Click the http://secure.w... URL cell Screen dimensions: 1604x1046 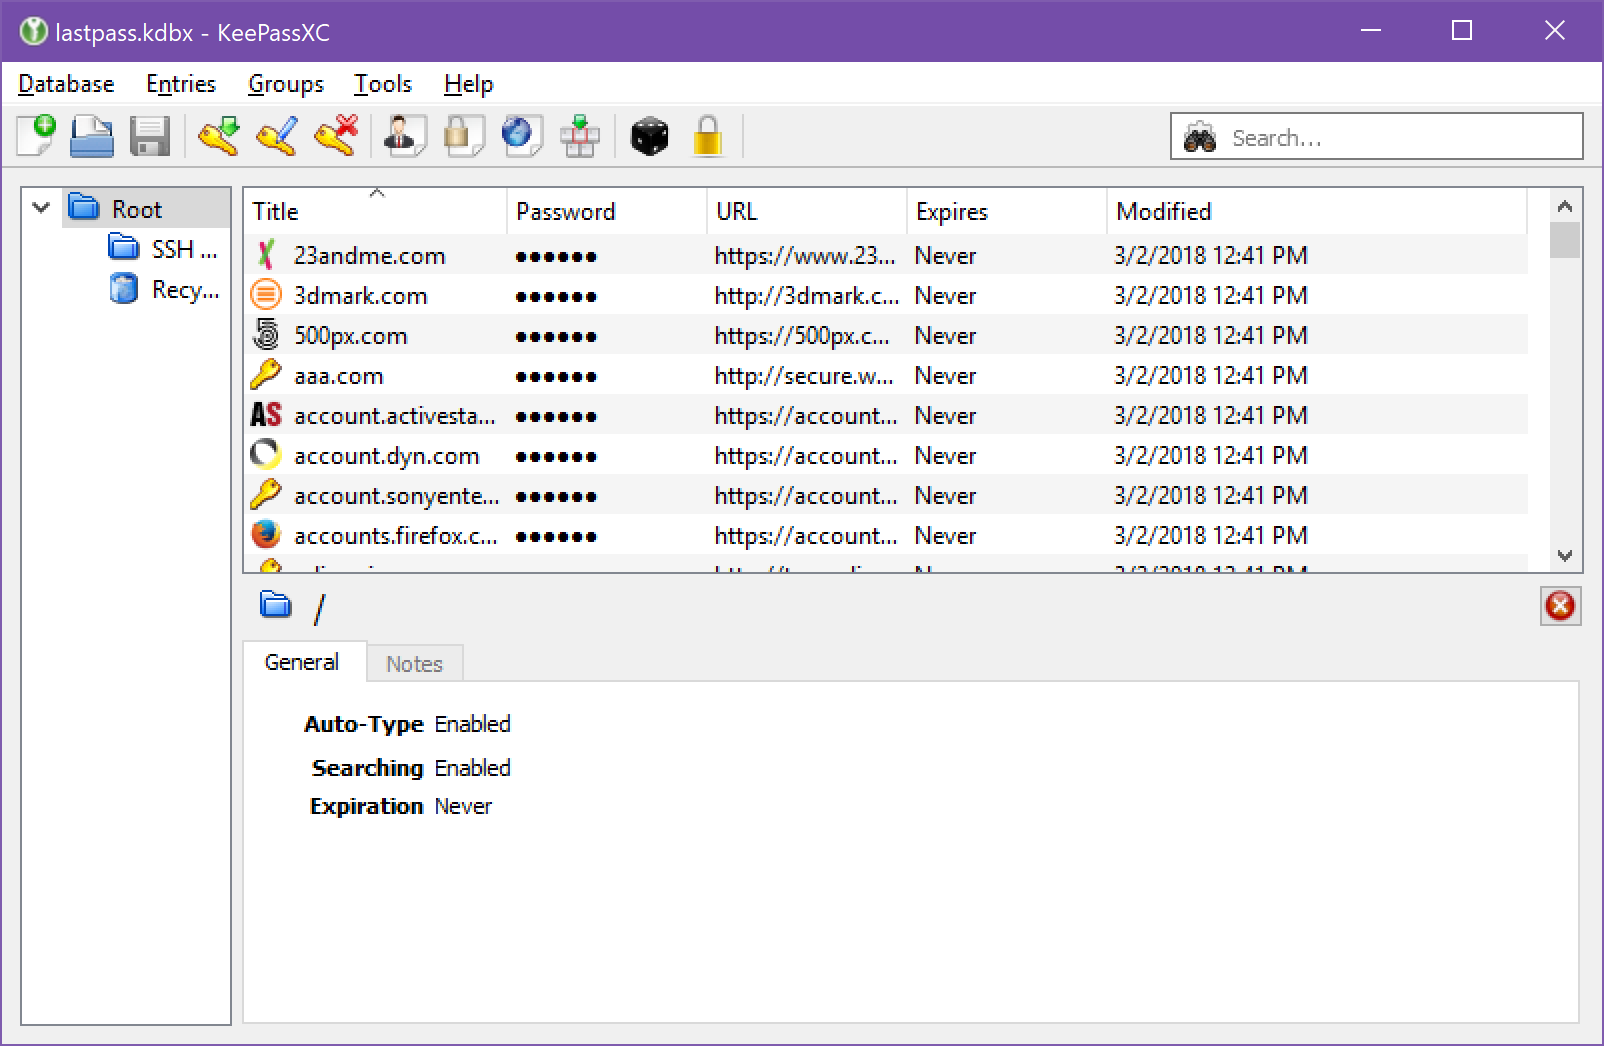click(x=803, y=376)
